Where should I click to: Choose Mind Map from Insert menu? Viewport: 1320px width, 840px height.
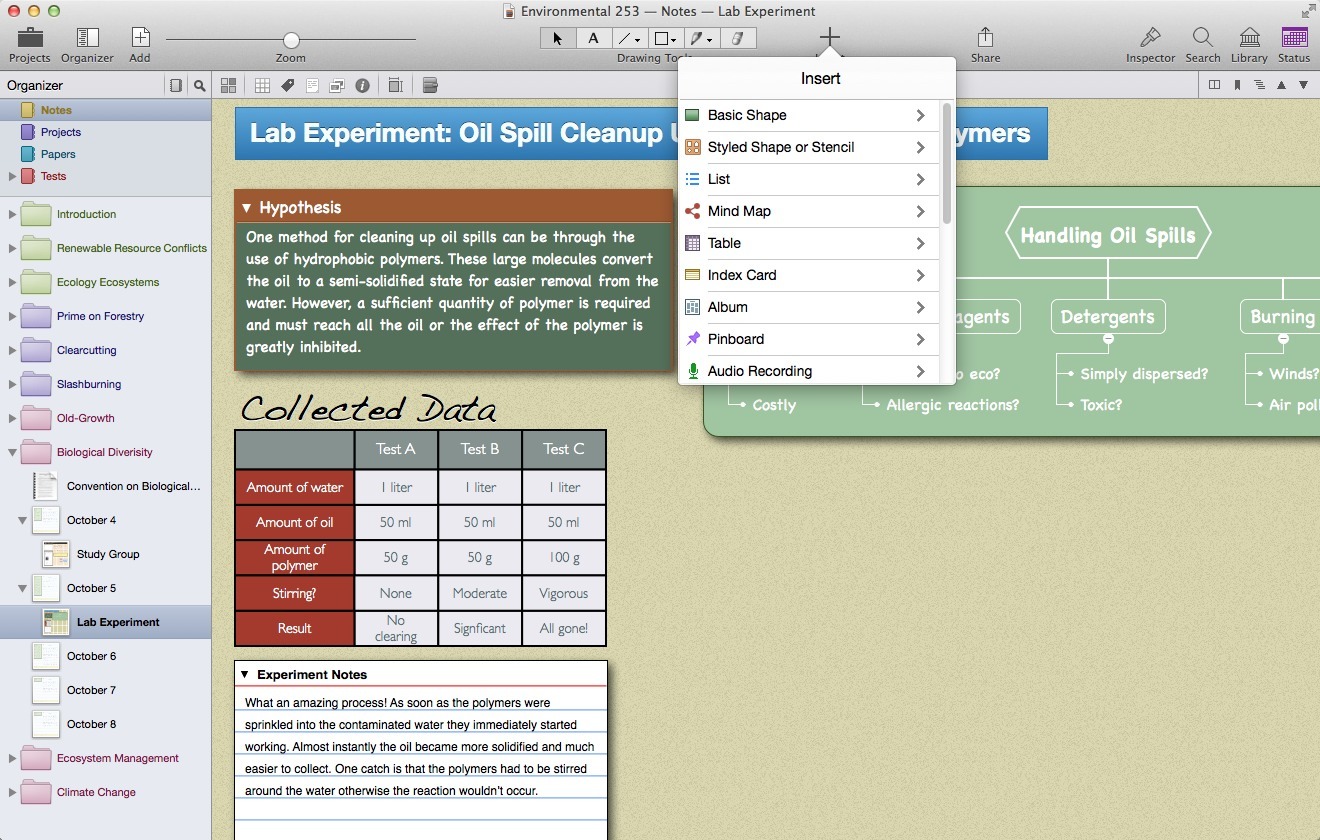(739, 211)
